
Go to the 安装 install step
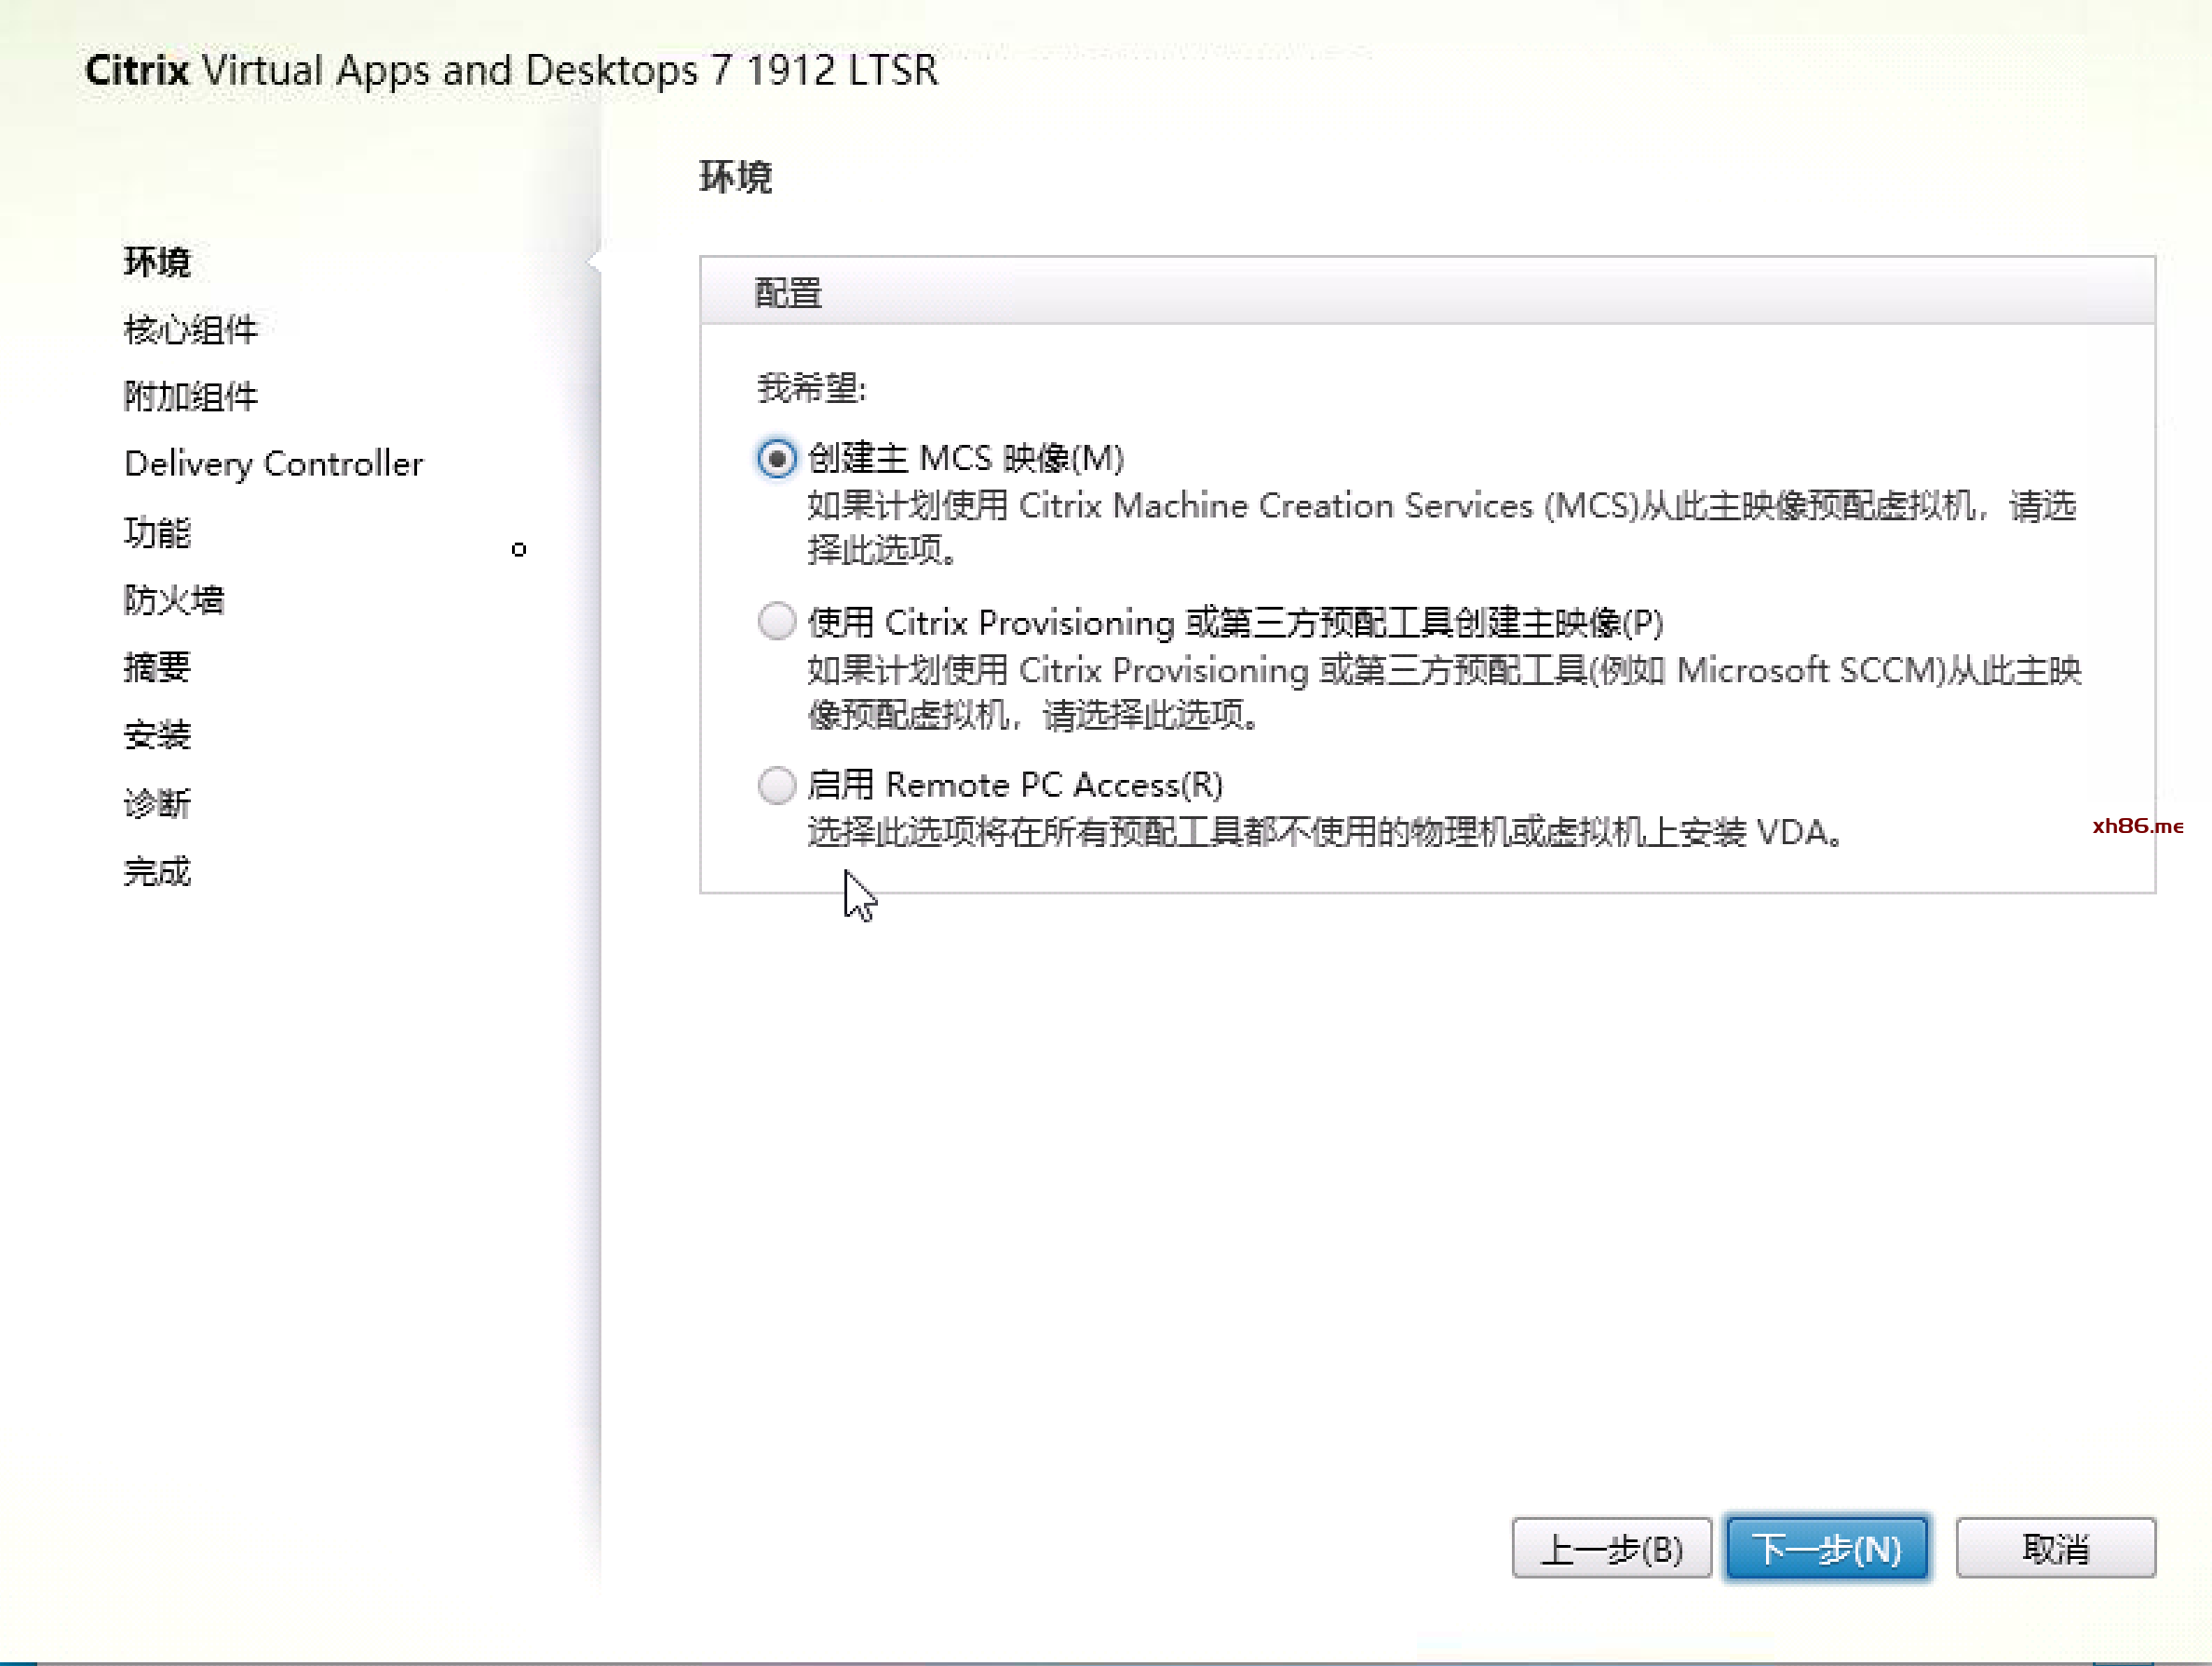coord(157,735)
